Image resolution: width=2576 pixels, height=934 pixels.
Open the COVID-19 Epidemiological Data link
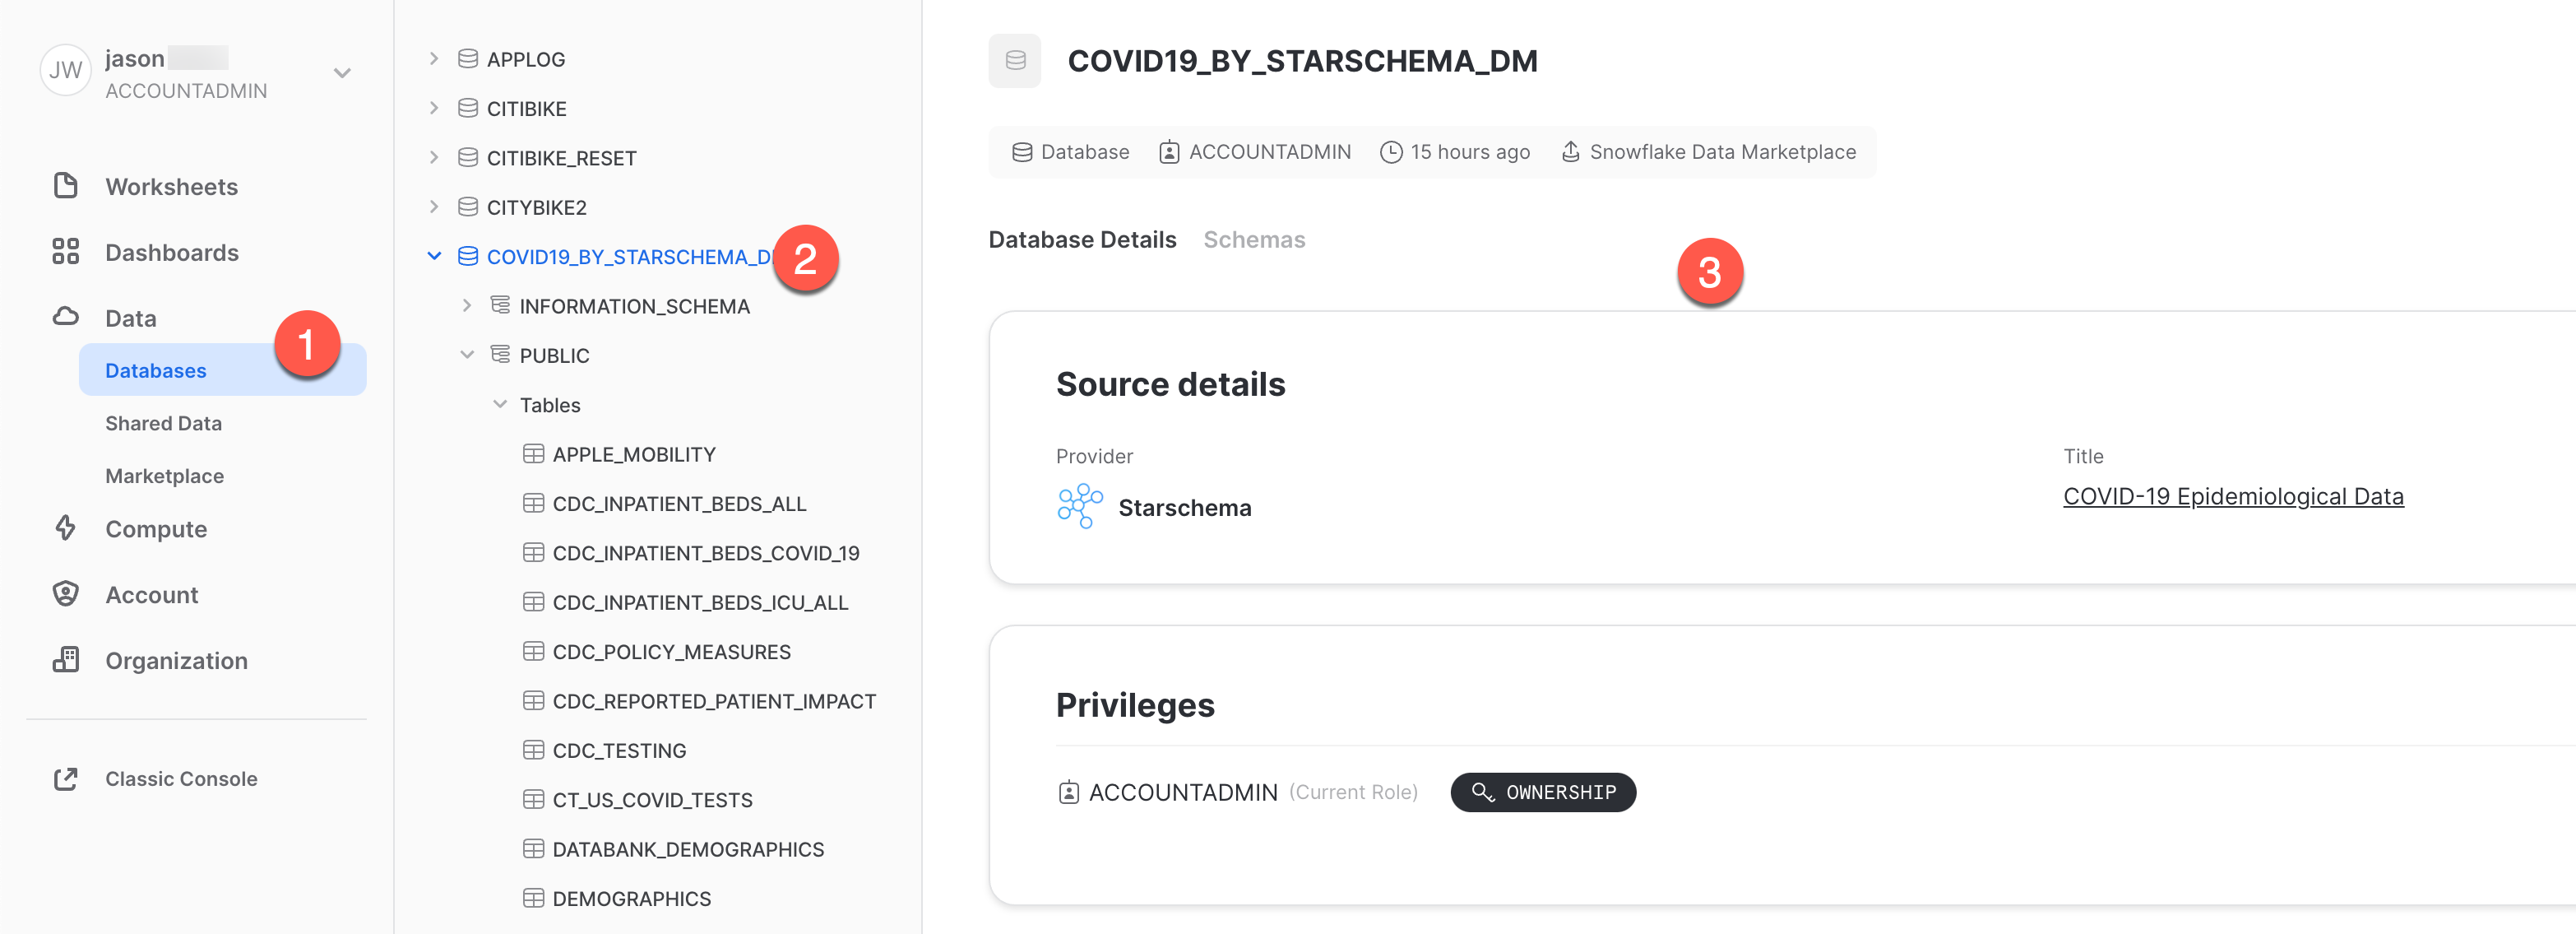point(2233,495)
